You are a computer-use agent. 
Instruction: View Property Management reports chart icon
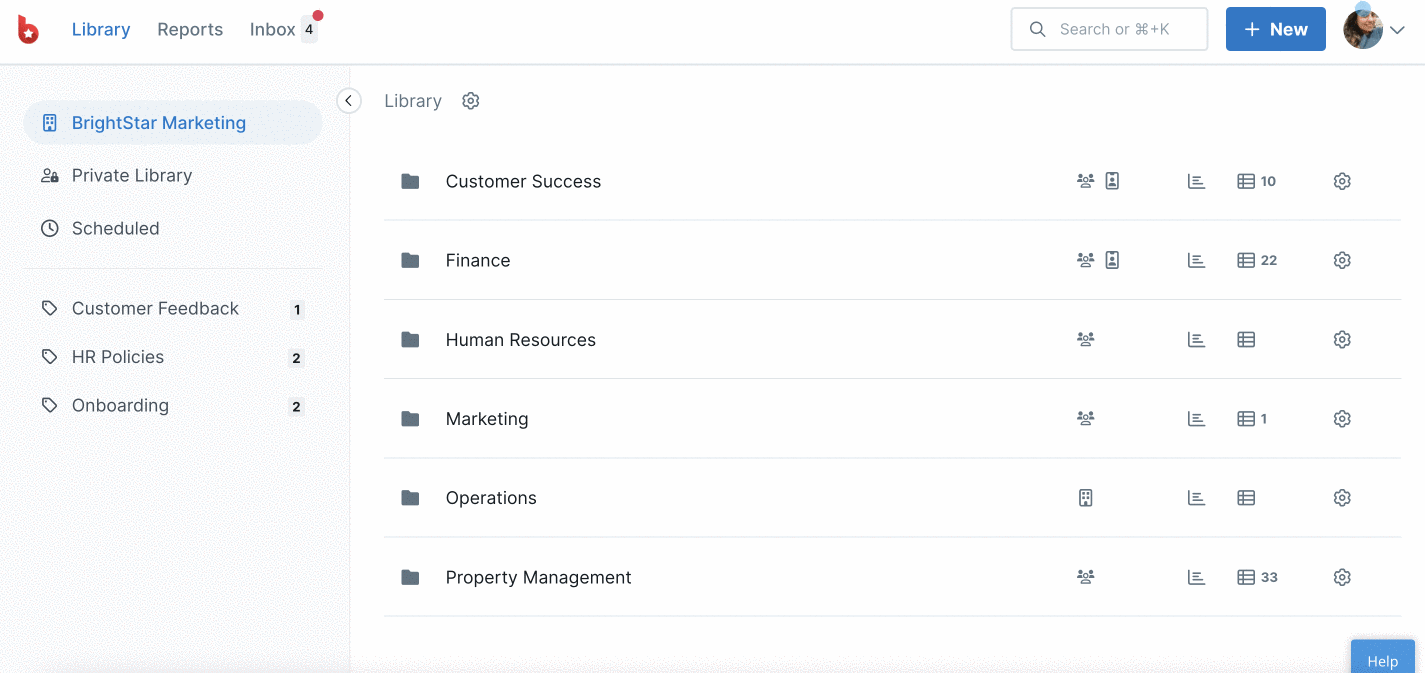1196,577
